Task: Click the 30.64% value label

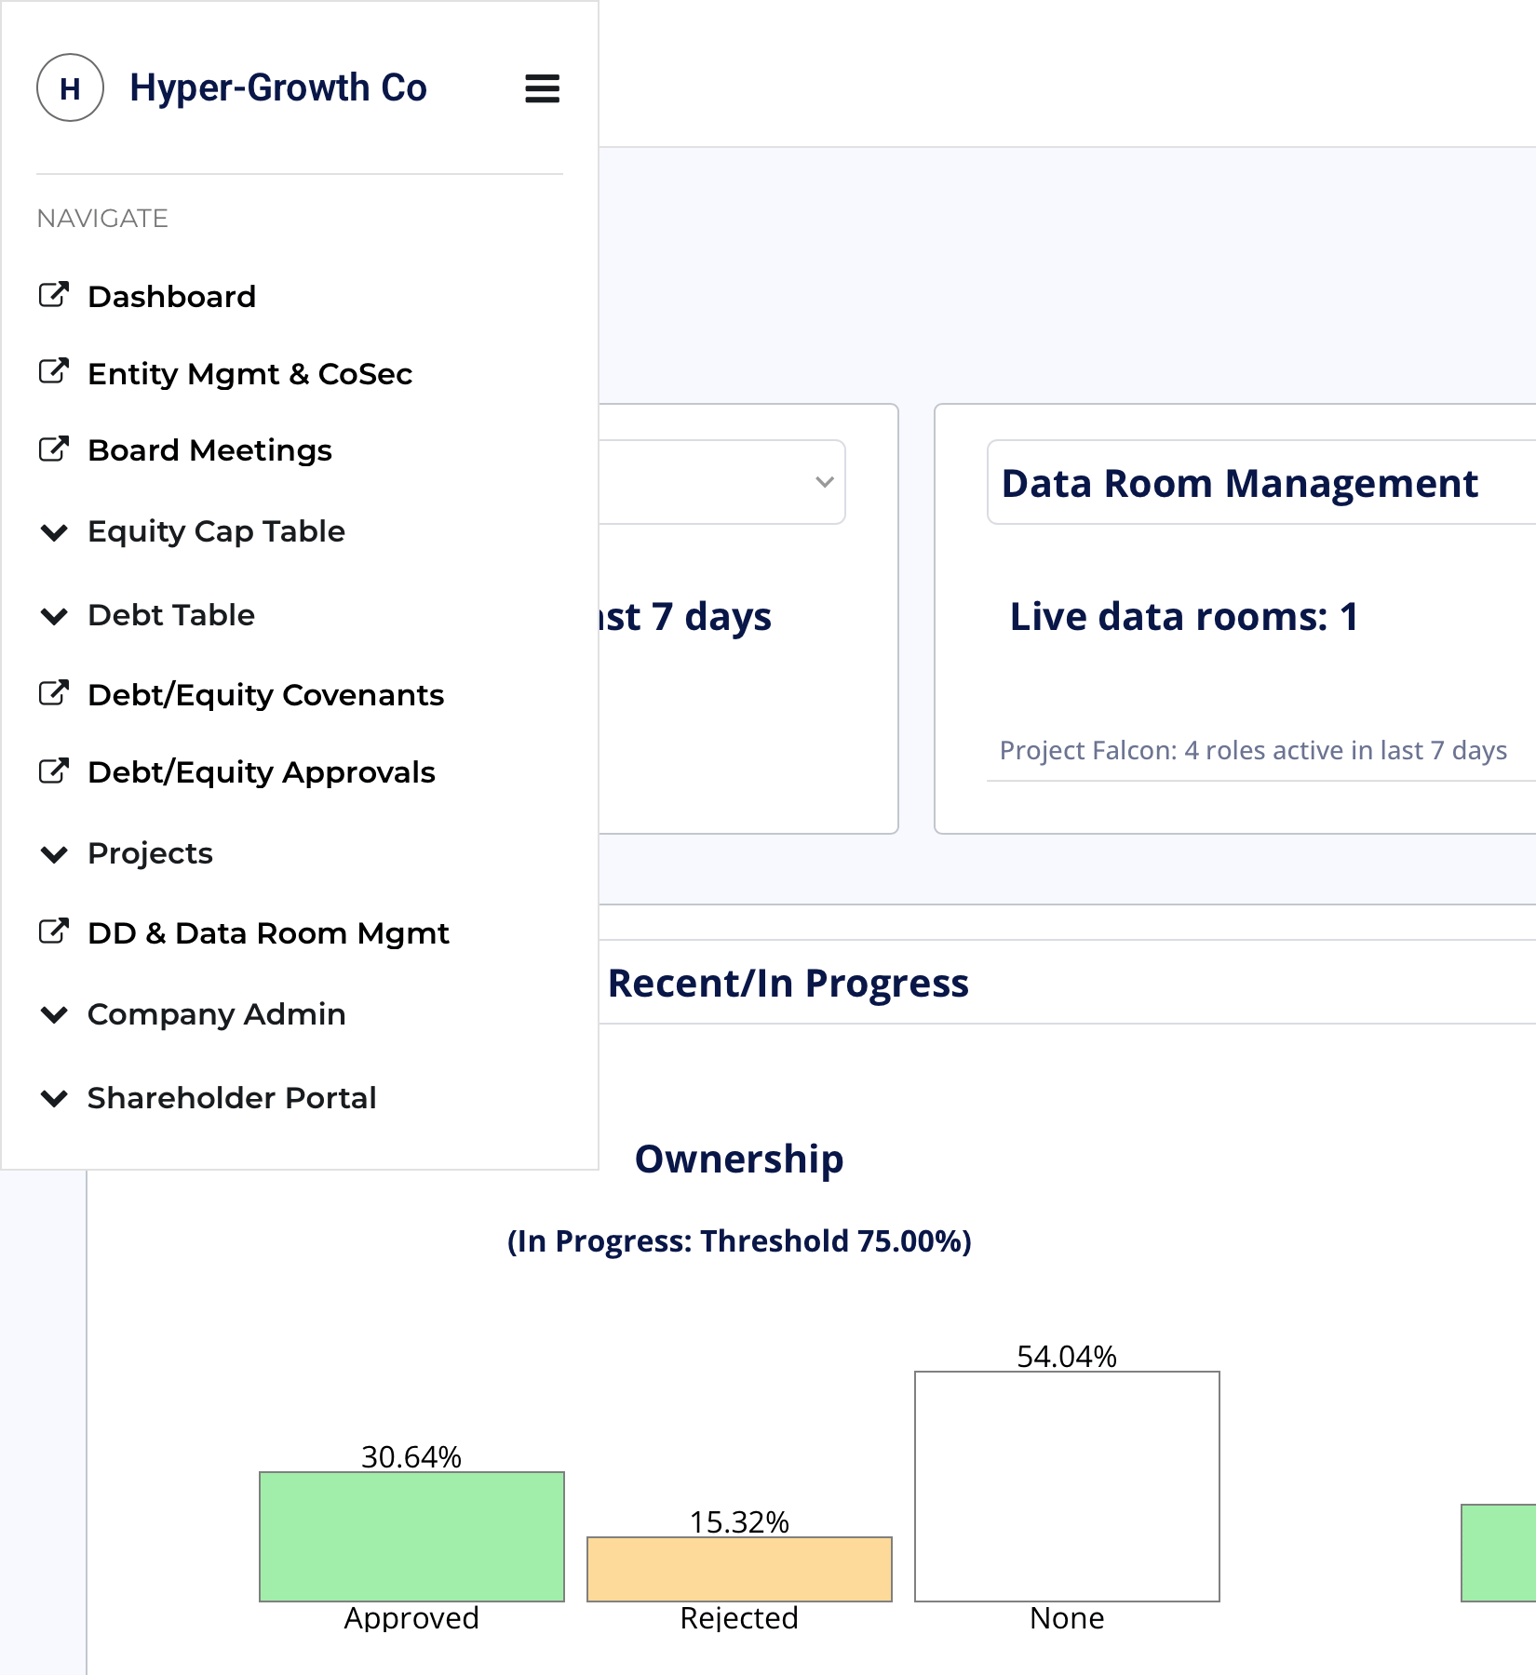Action: pos(412,1456)
